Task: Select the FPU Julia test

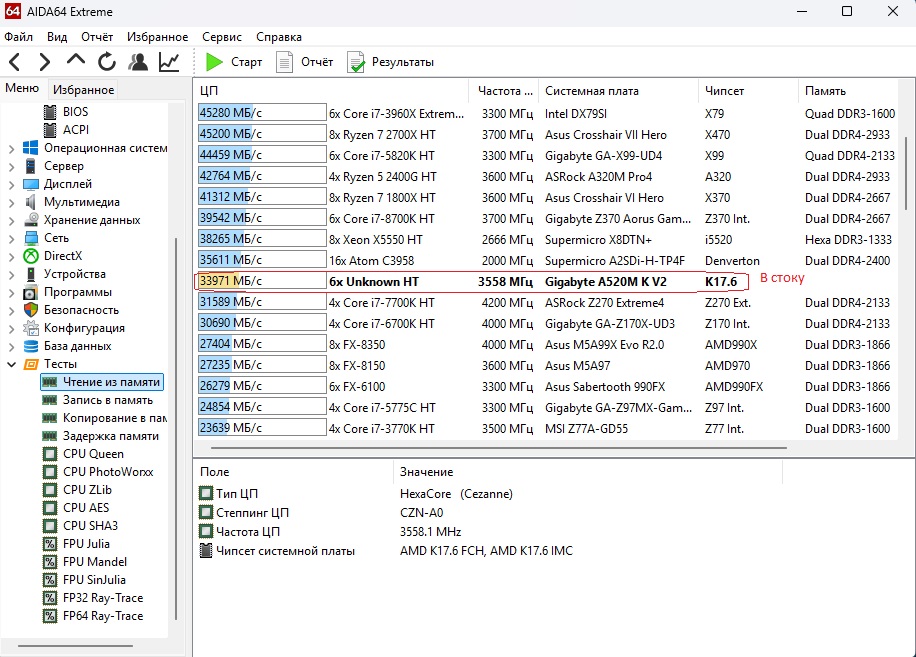Action: (86, 544)
